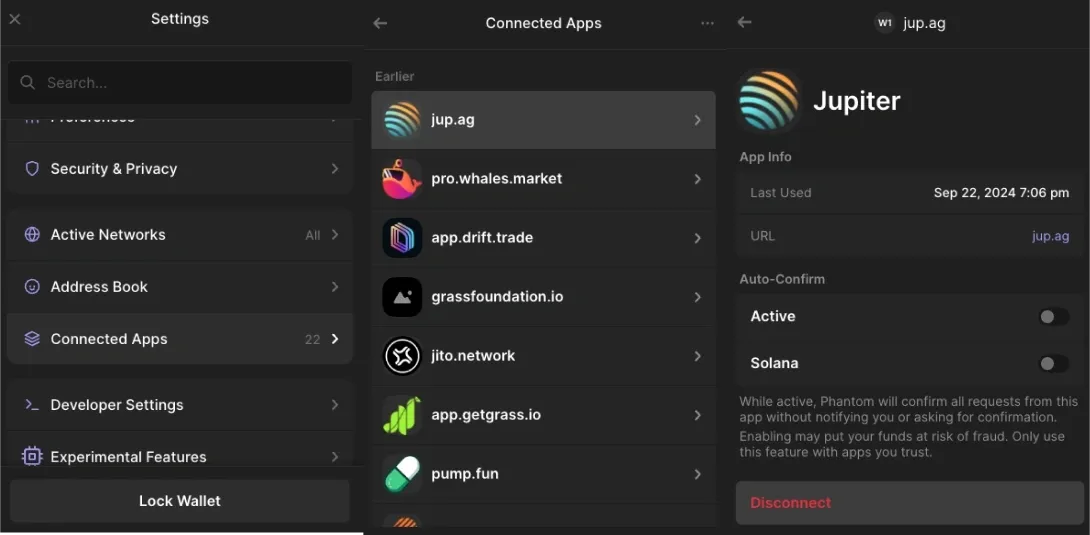
Task: Expand the jup.ag row chevron
Action: tap(697, 120)
